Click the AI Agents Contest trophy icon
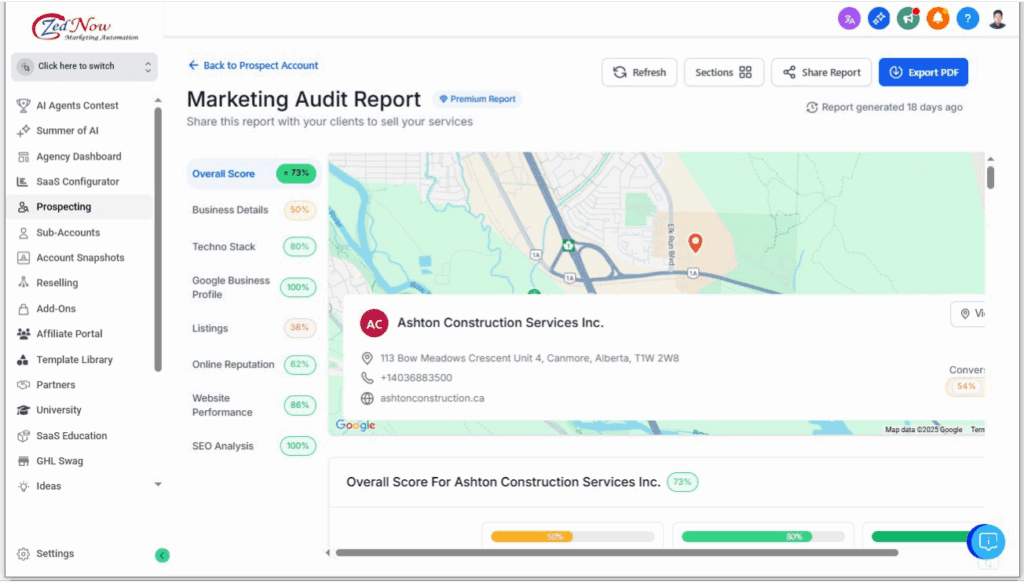Viewport: 1024px width, 583px height. [x=24, y=105]
